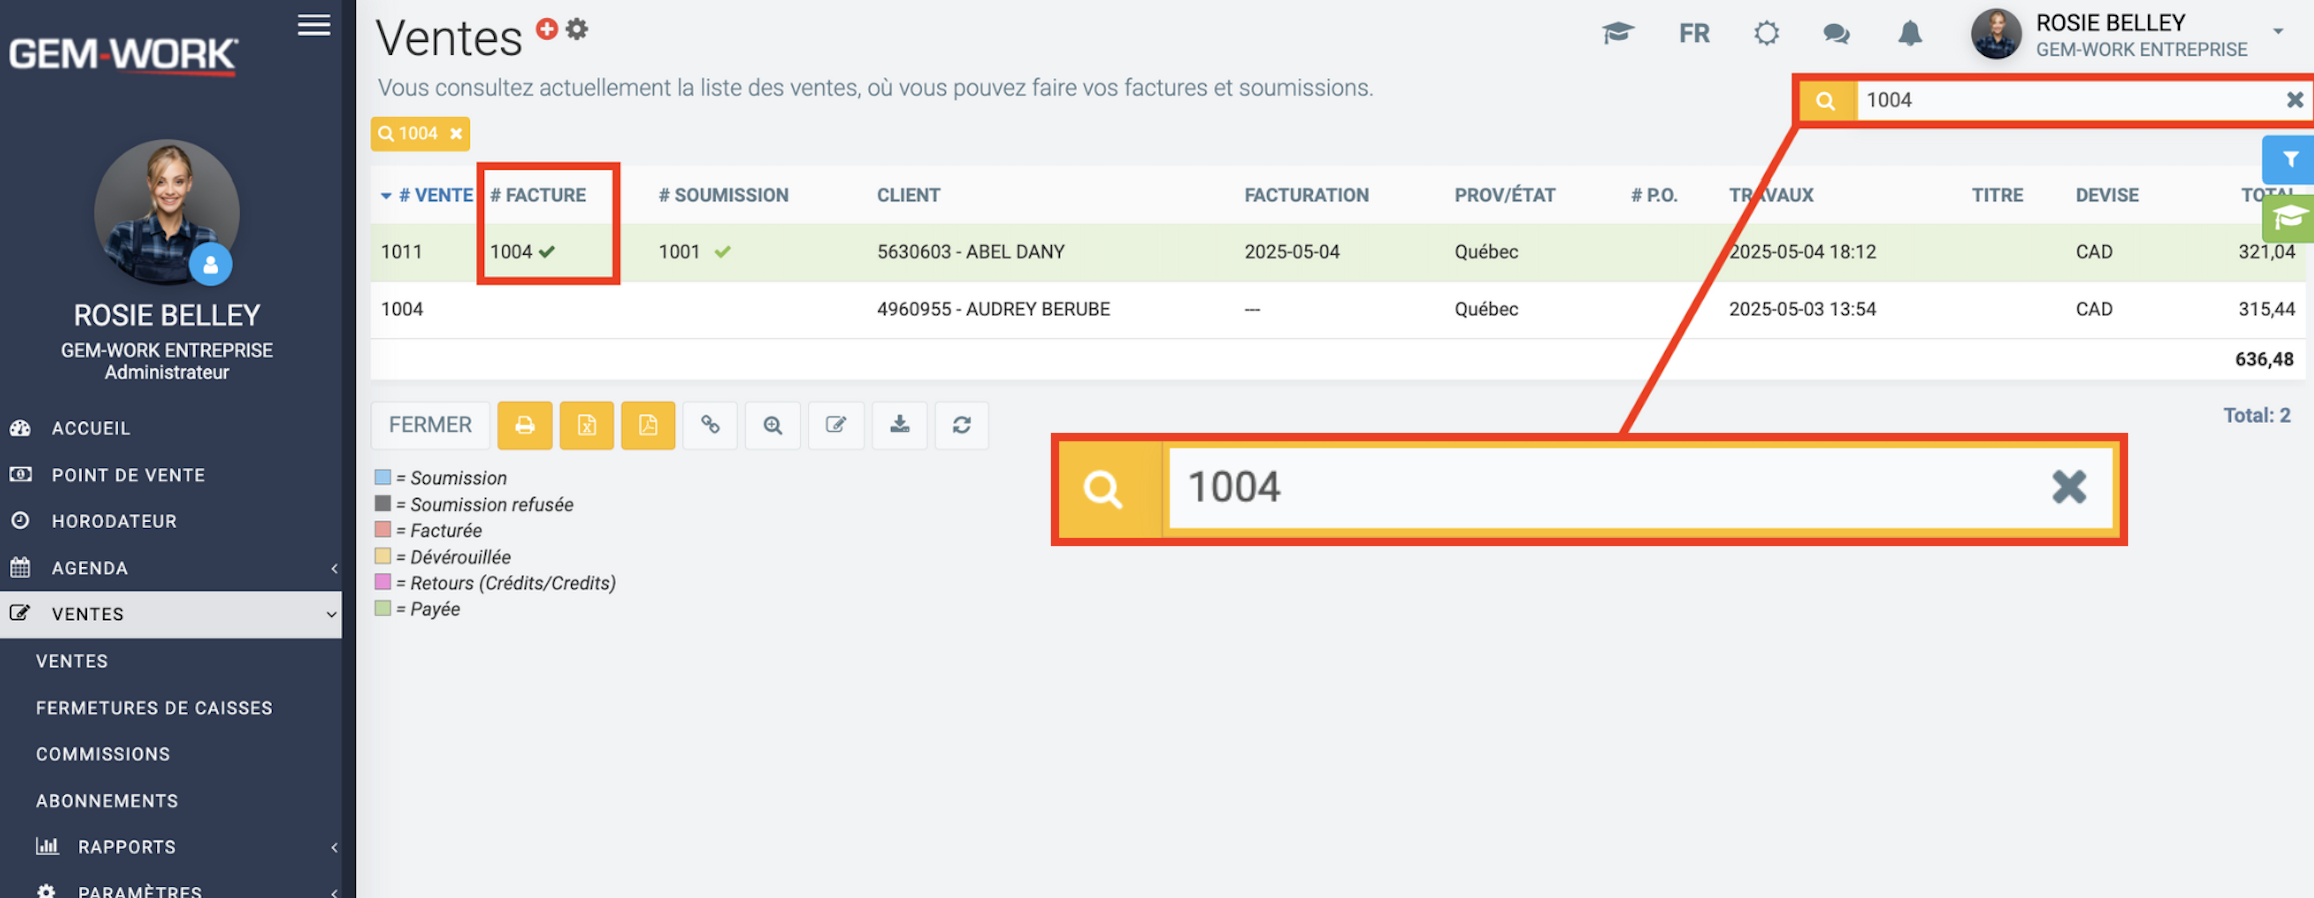Remove the 1004 search filter chip
The image size is (2314, 898).
[x=456, y=134]
